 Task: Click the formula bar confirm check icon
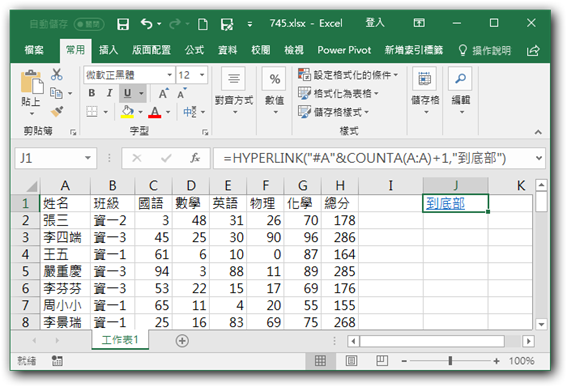coord(166,158)
